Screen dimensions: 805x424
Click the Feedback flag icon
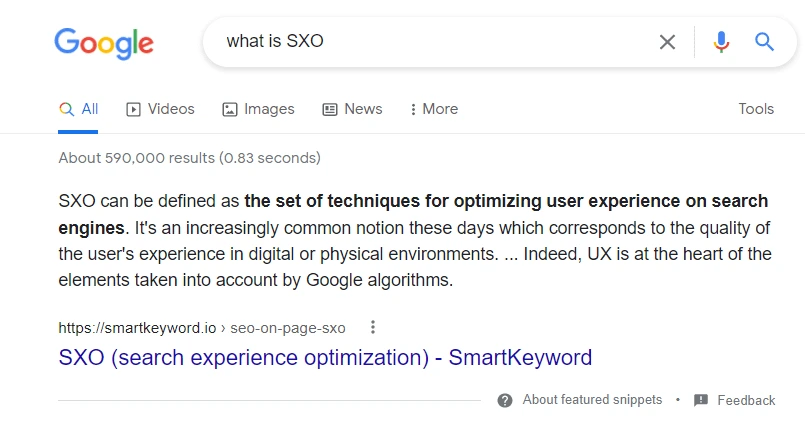(701, 400)
